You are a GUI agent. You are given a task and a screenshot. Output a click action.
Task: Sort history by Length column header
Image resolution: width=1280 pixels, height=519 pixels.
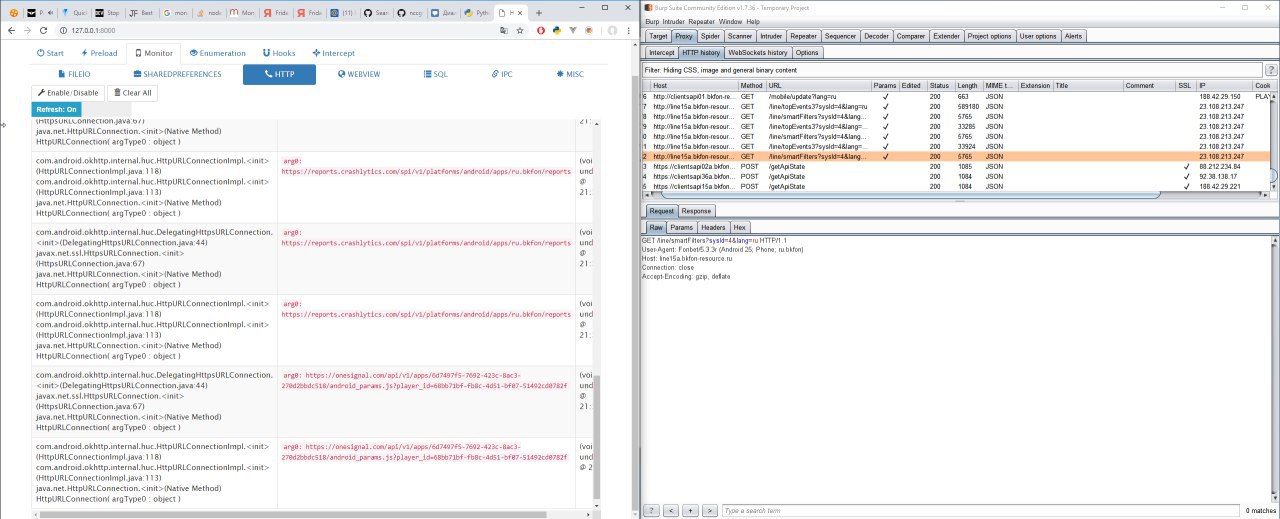click(x=967, y=86)
